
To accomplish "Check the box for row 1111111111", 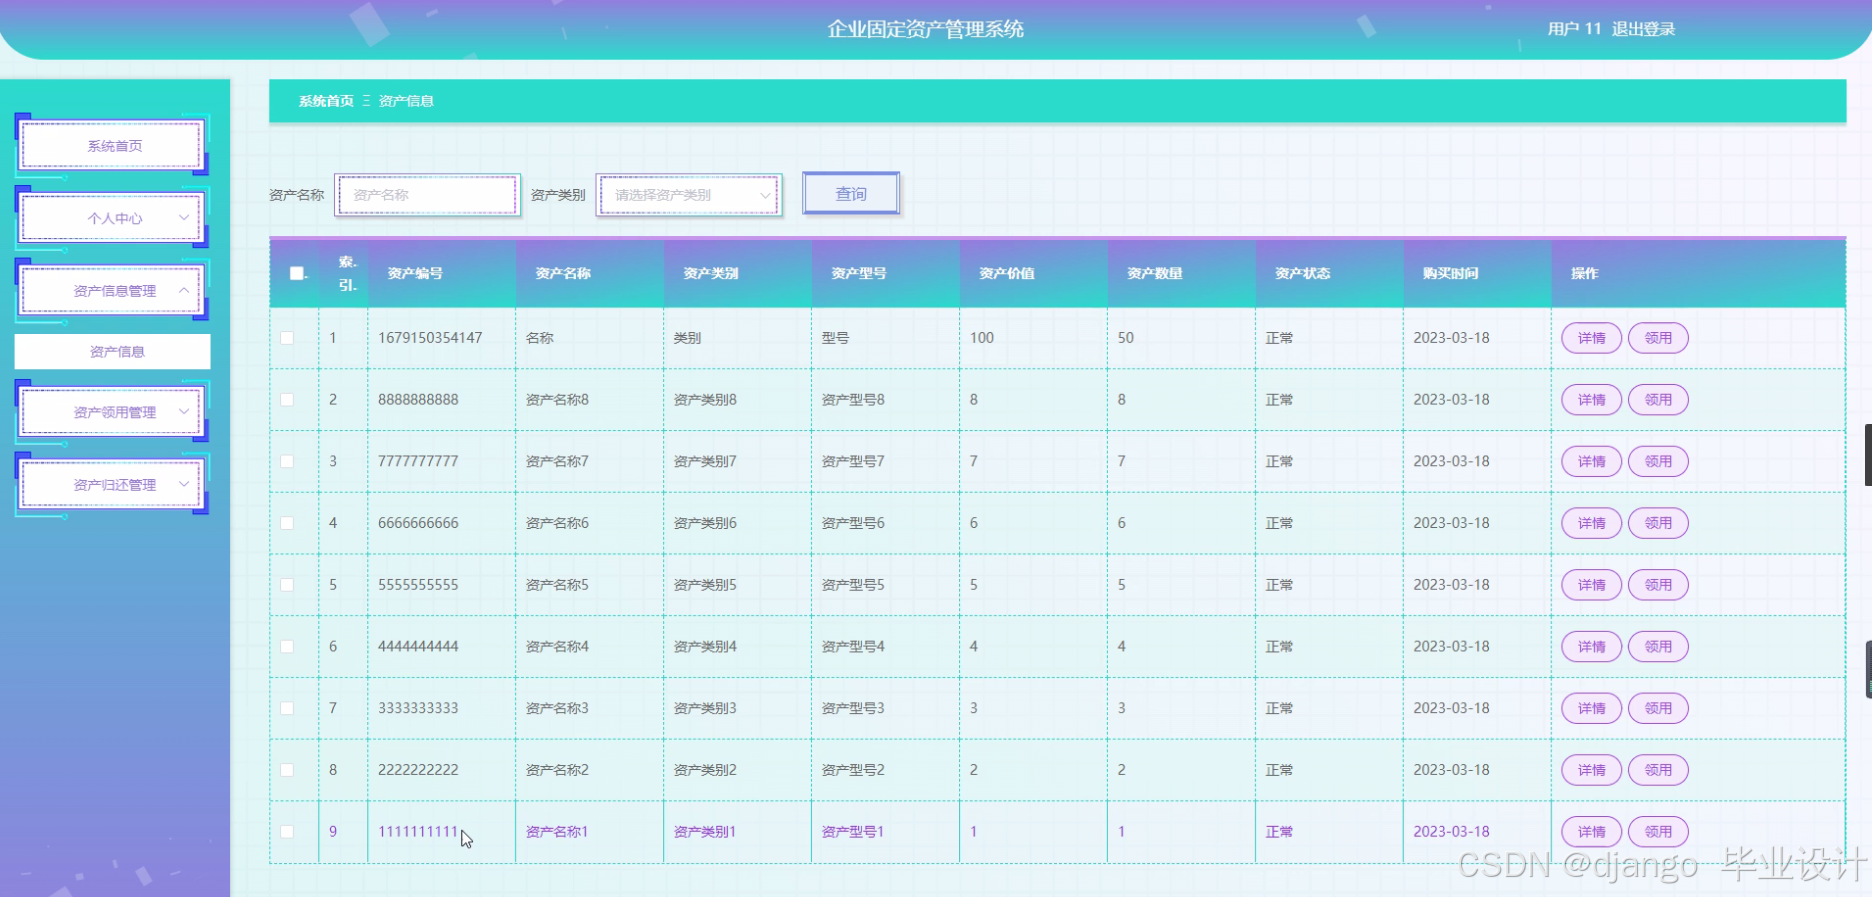I will [x=287, y=832].
